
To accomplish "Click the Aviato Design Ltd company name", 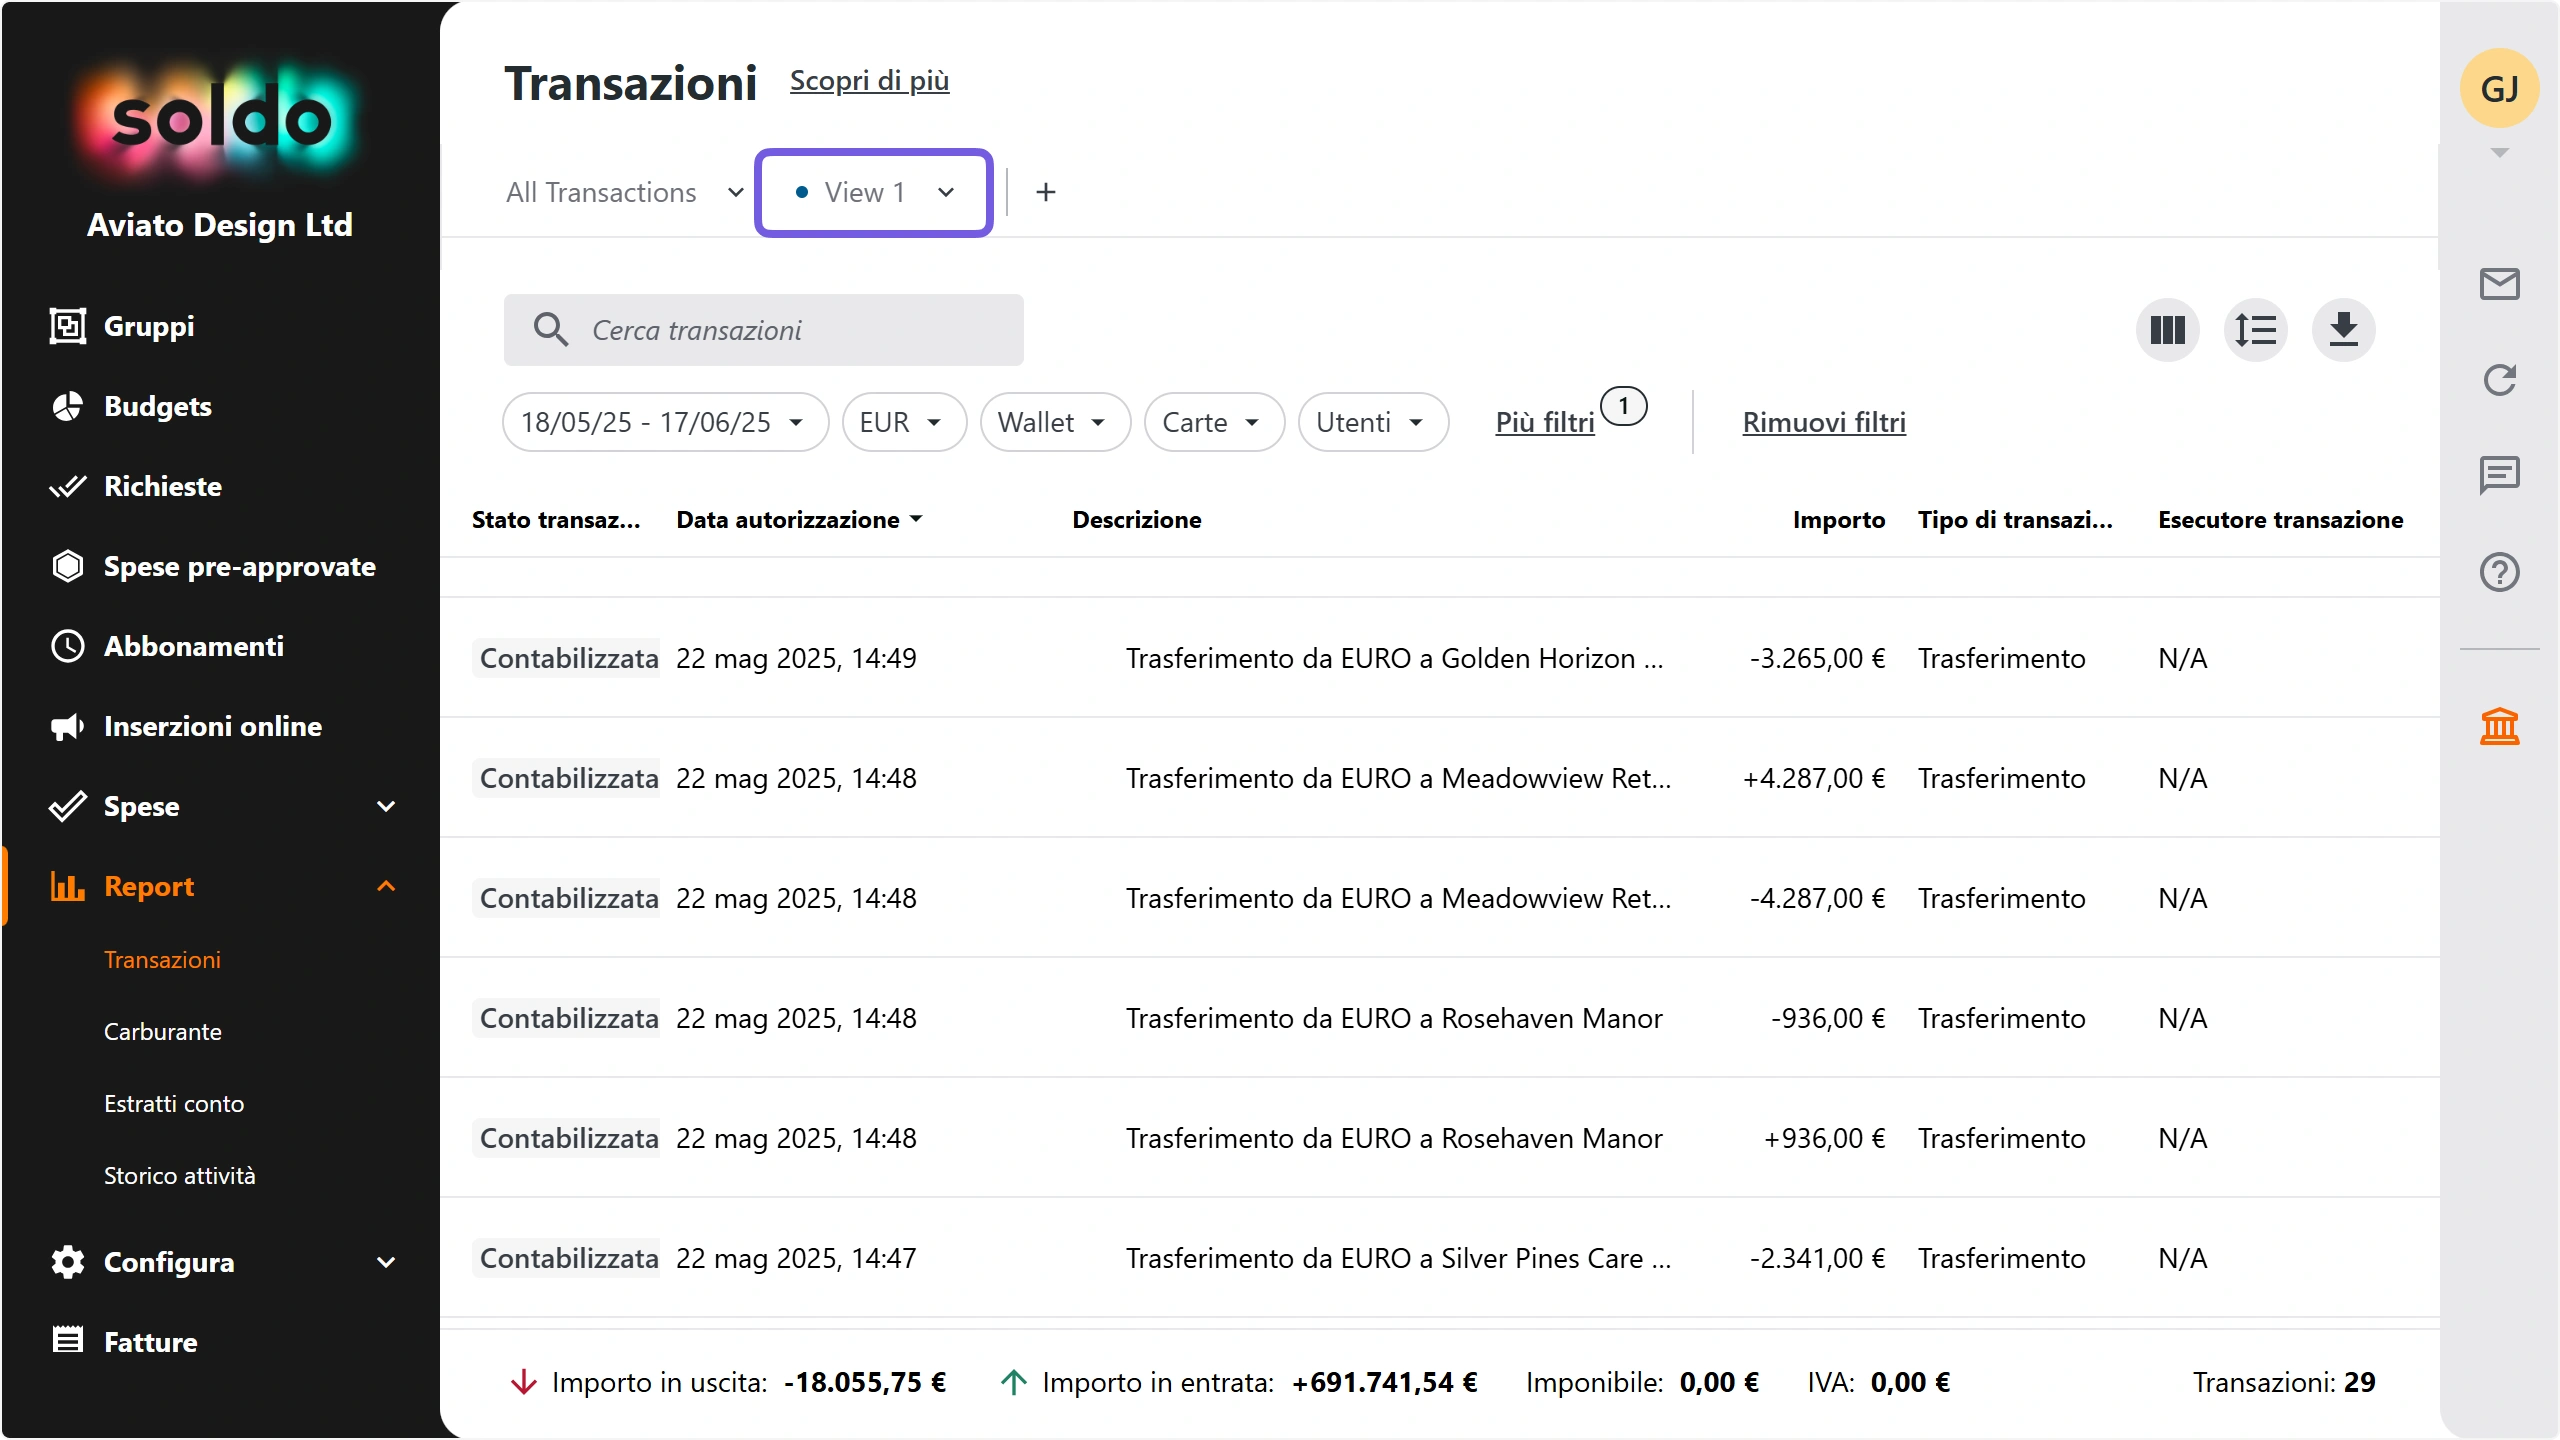I will pyautogui.click(x=220, y=225).
